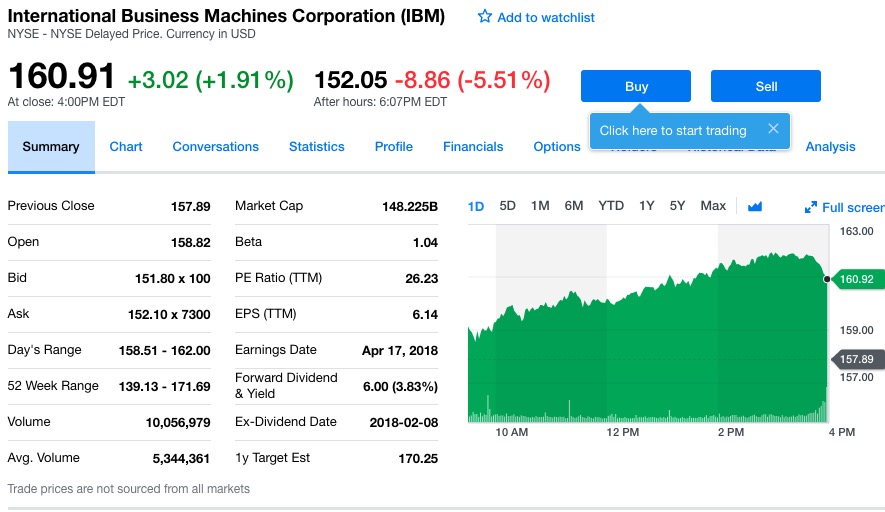Open the Financials tab
The width and height of the screenshot is (885, 512).
click(473, 147)
